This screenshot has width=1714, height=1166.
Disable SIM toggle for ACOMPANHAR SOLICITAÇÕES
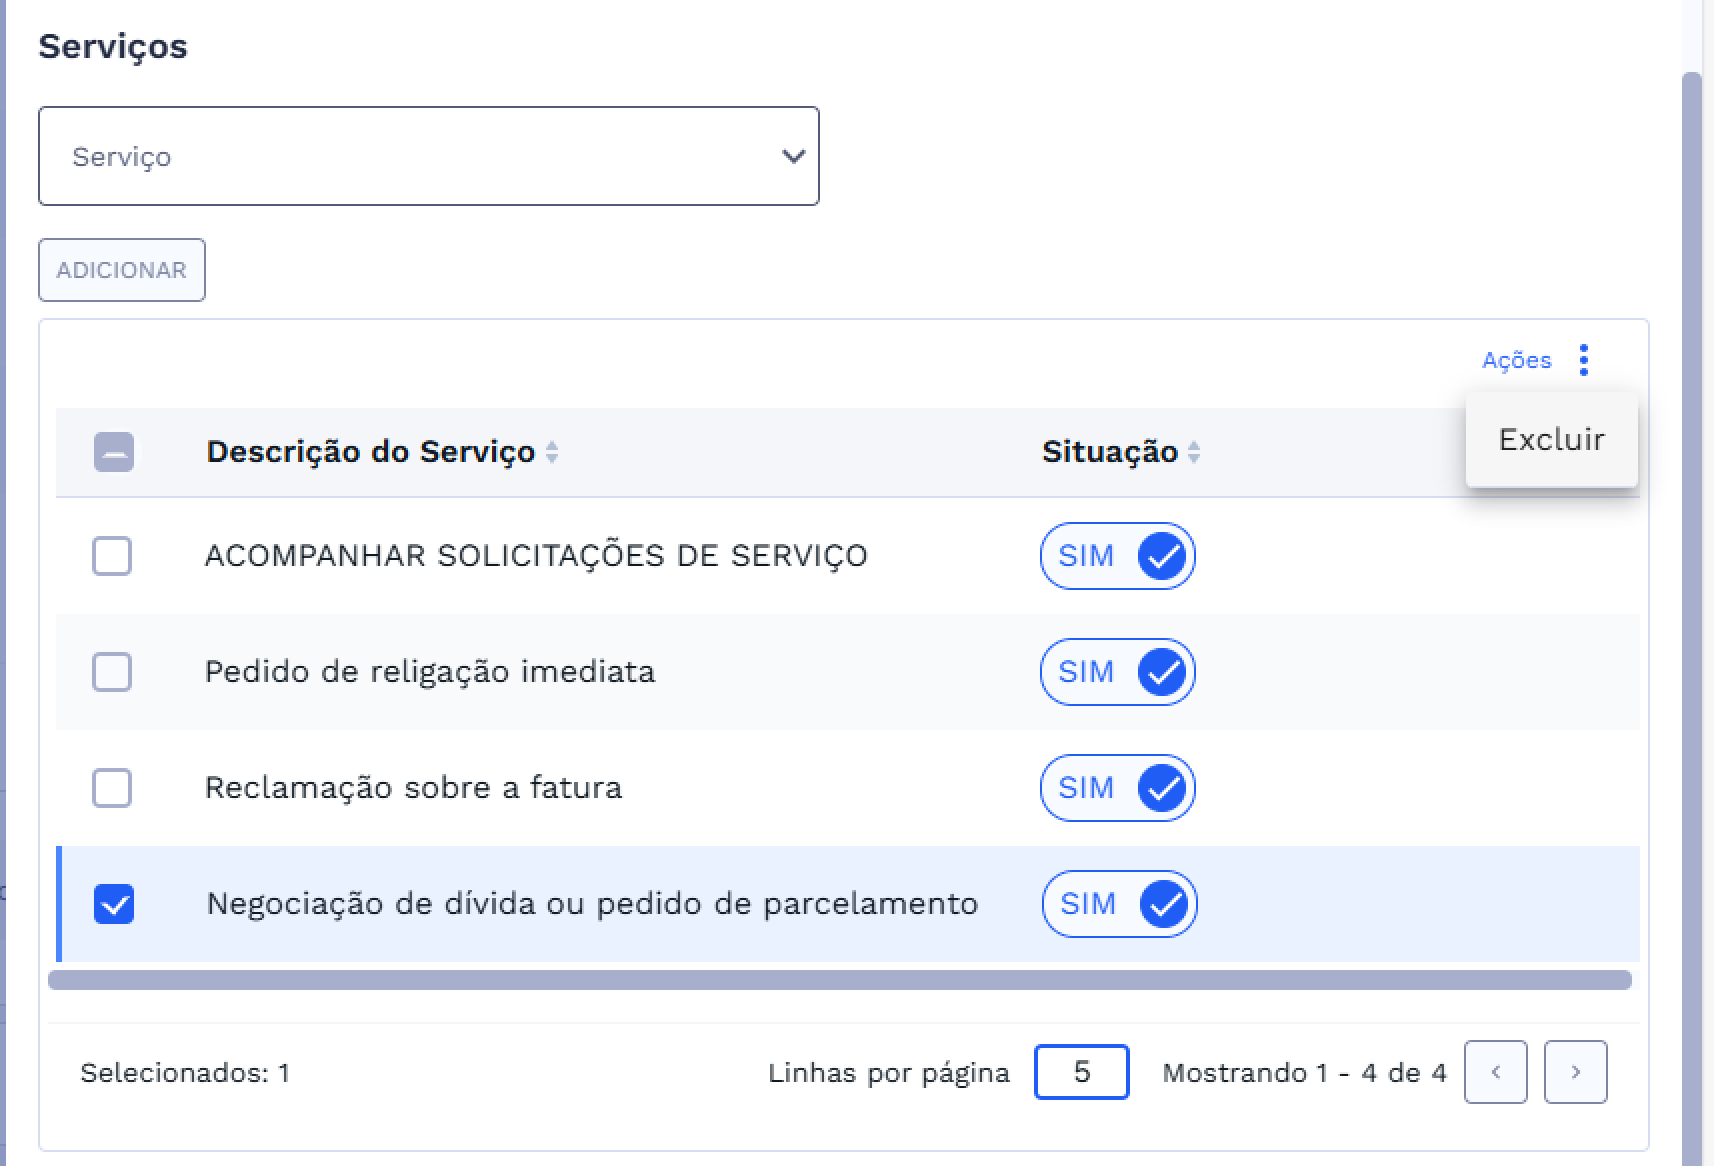[1118, 556]
